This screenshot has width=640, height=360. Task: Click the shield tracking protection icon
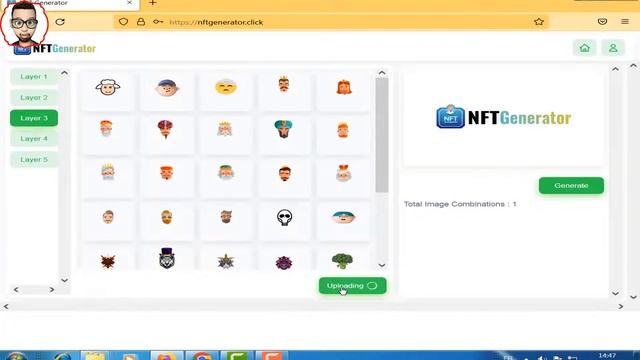[123, 22]
